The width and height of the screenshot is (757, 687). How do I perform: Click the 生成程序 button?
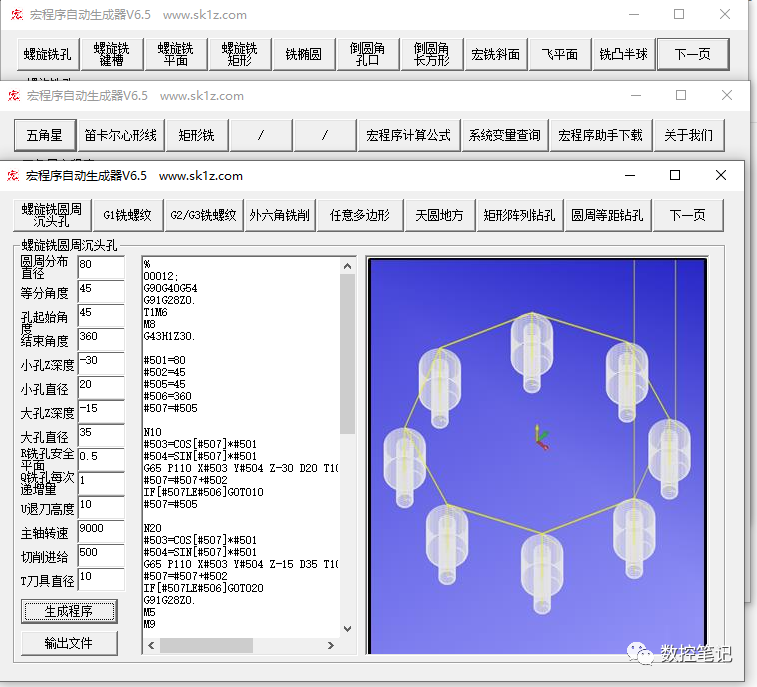(x=69, y=612)
